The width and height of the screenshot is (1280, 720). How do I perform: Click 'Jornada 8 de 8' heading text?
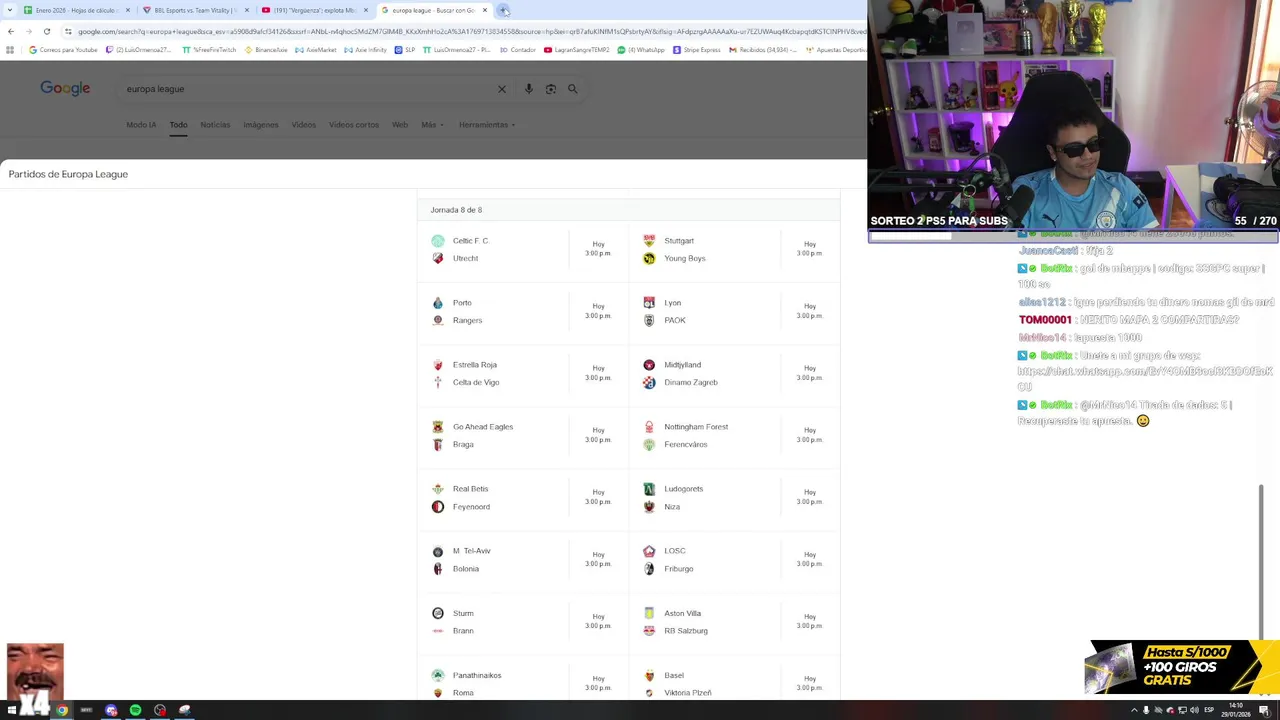[x=456, y=210]
